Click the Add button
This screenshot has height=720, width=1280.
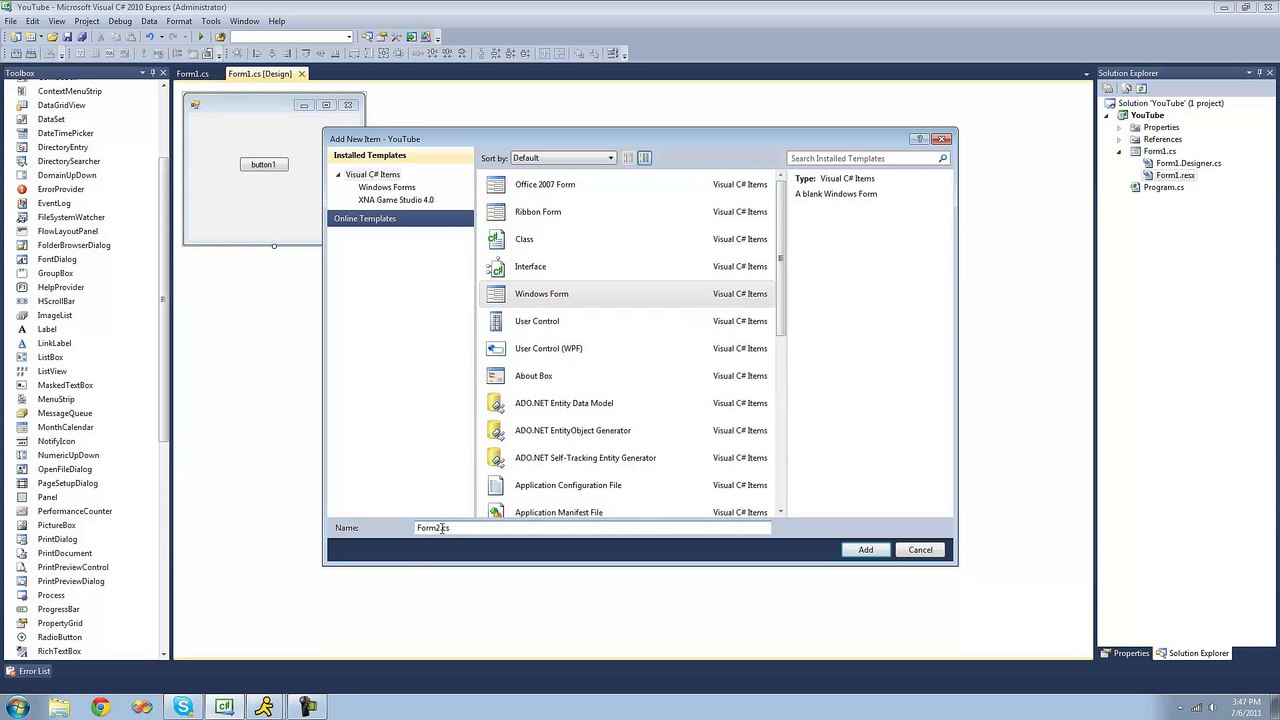[x=866, y=550]
